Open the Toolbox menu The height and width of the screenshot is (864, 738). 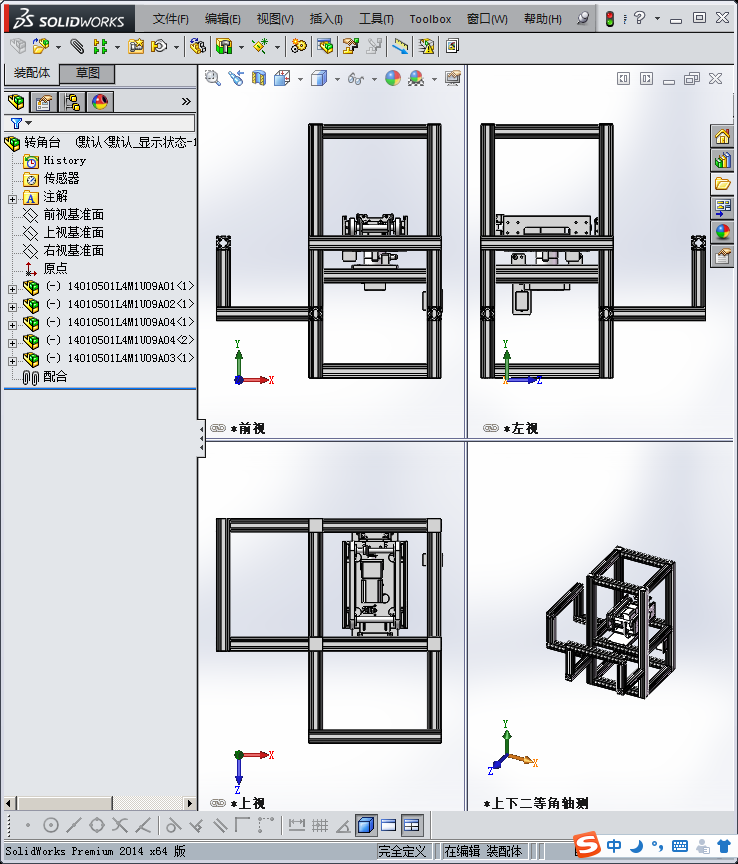(430, 19)
